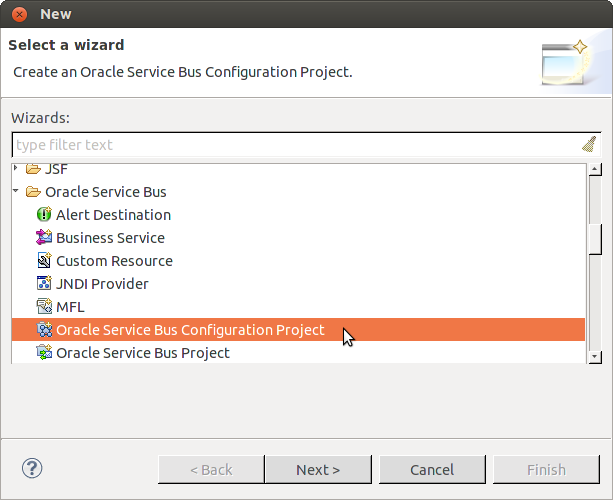This screenshot has height=500, width=613.
Task: Close the New wizard dialog window
Action: [x=19, y=14]
